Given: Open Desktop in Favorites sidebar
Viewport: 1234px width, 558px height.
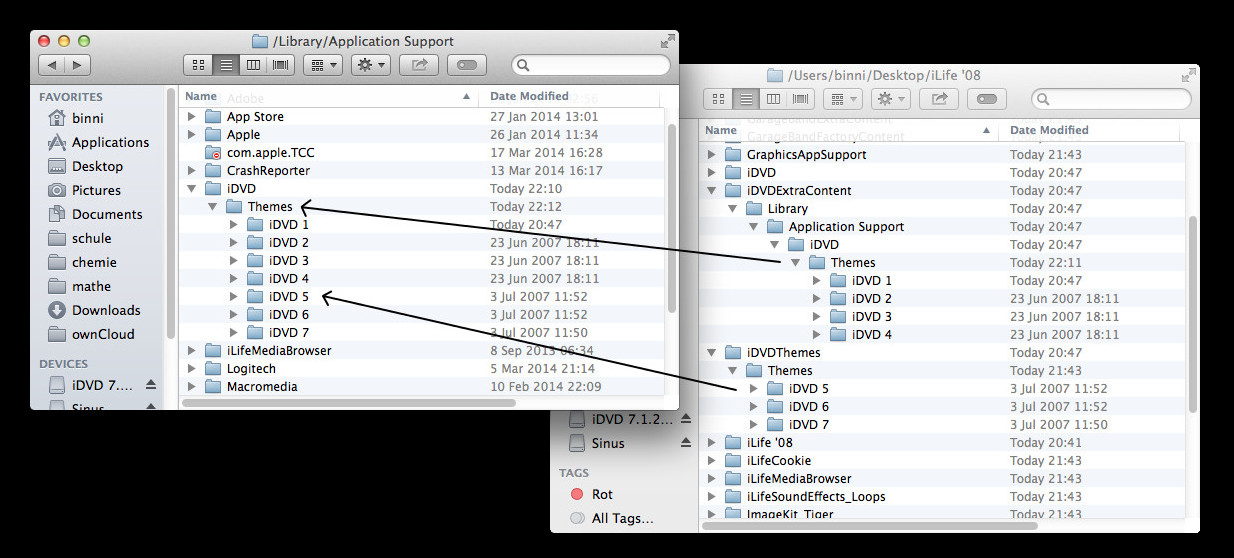Looking at the screenshot, I should (x=86, y=166).
